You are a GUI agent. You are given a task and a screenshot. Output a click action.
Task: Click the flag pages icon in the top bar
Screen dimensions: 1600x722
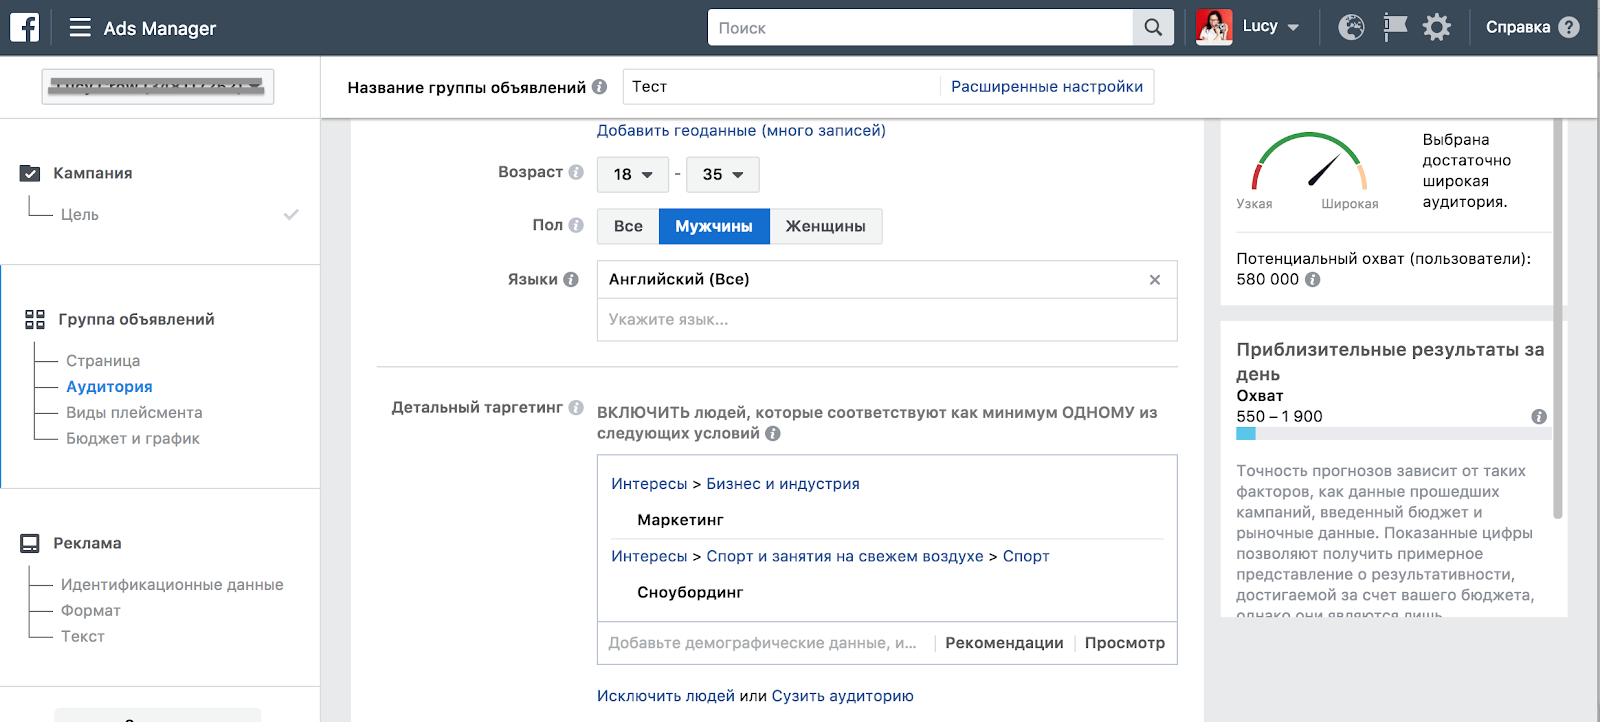click(1394, 27)
